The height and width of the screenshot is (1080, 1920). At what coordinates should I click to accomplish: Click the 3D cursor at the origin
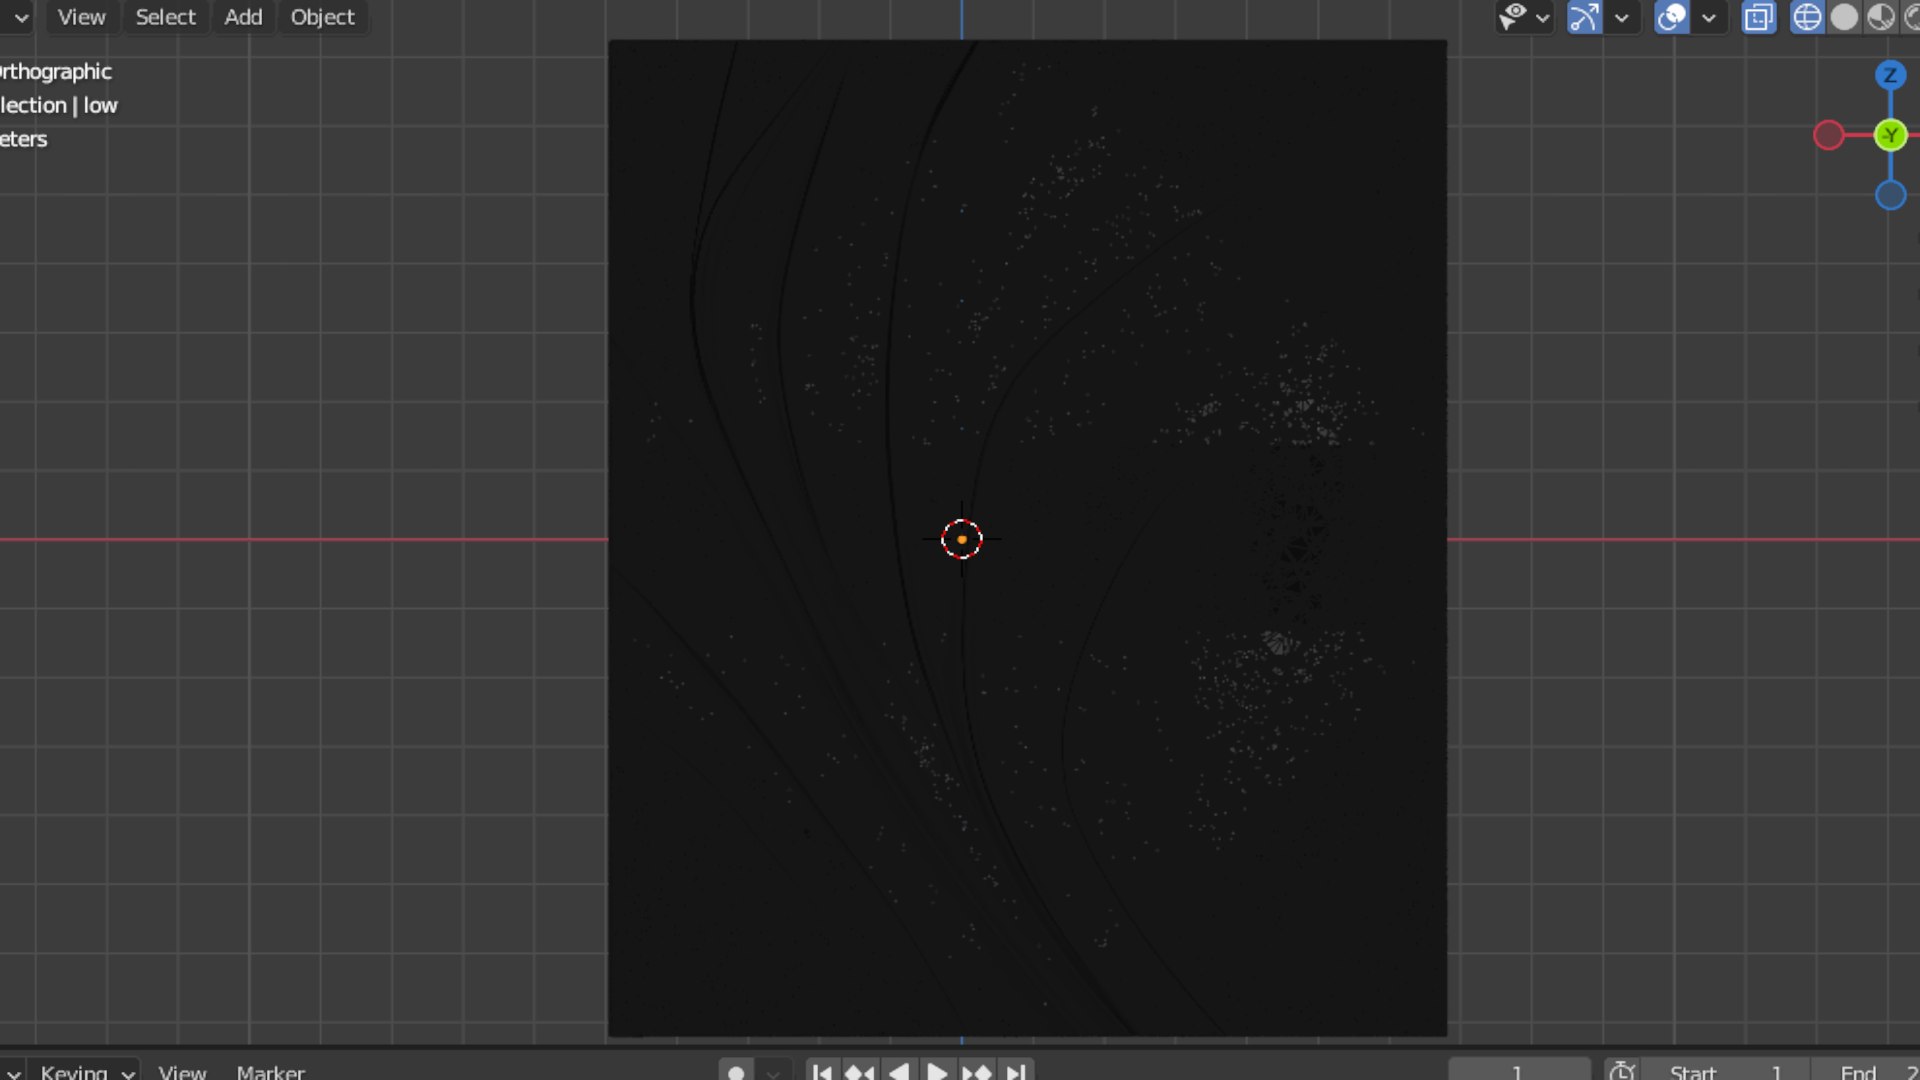[x=962, y=539]
